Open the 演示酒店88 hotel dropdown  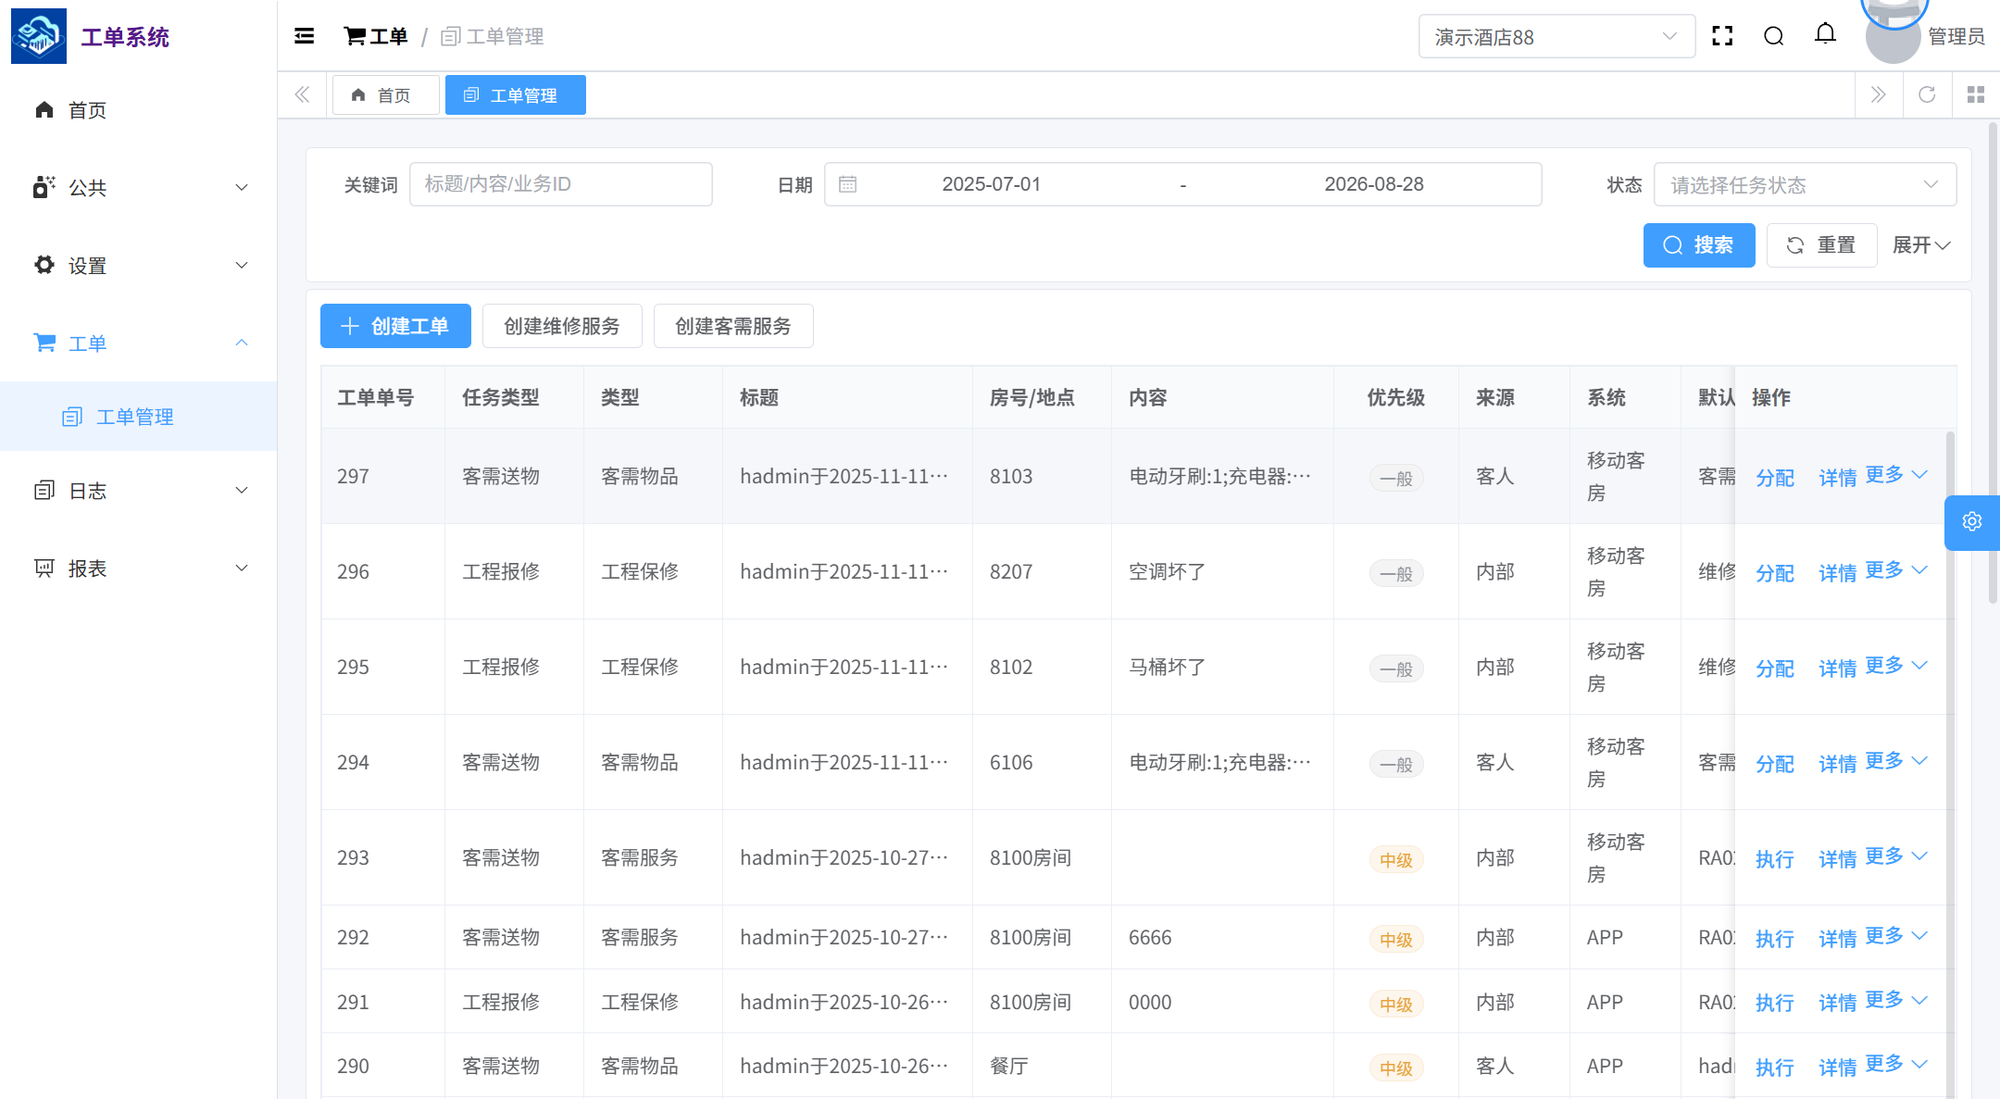(x=1556, y=37)
